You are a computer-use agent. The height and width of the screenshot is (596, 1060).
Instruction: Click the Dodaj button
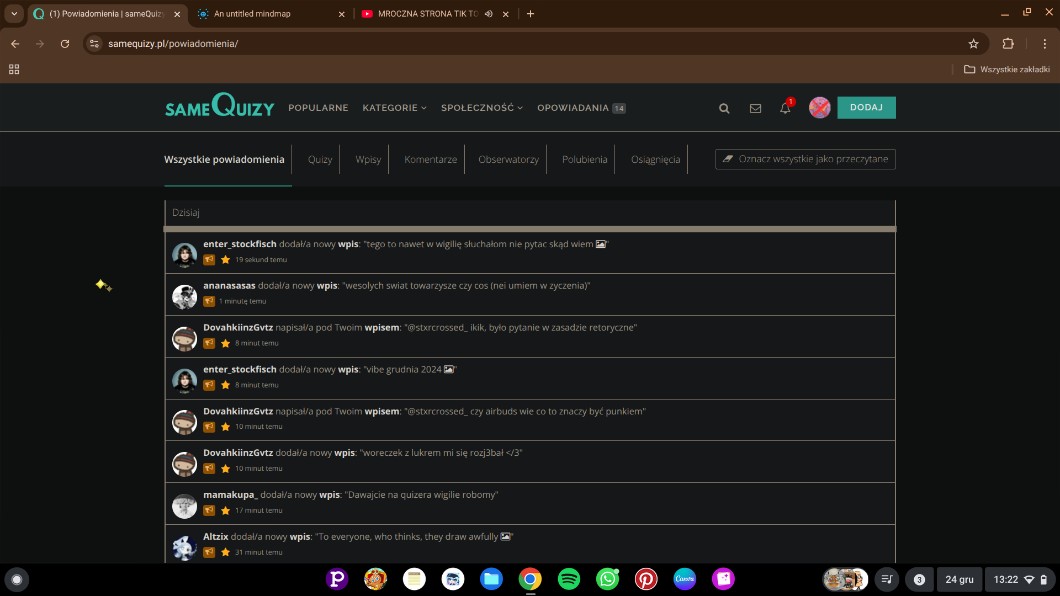coord(866,108)
